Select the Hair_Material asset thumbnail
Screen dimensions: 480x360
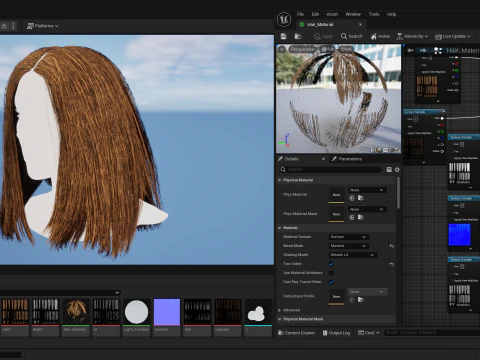tap(76, 312)
